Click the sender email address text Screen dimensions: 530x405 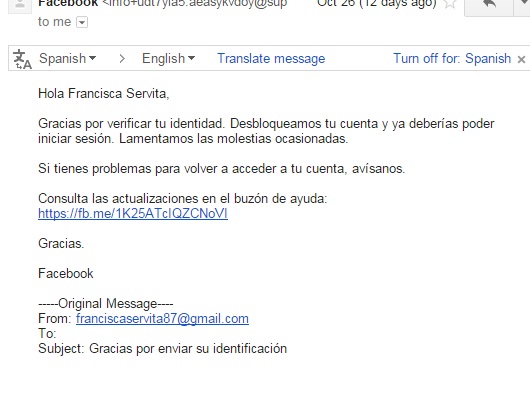195,4
